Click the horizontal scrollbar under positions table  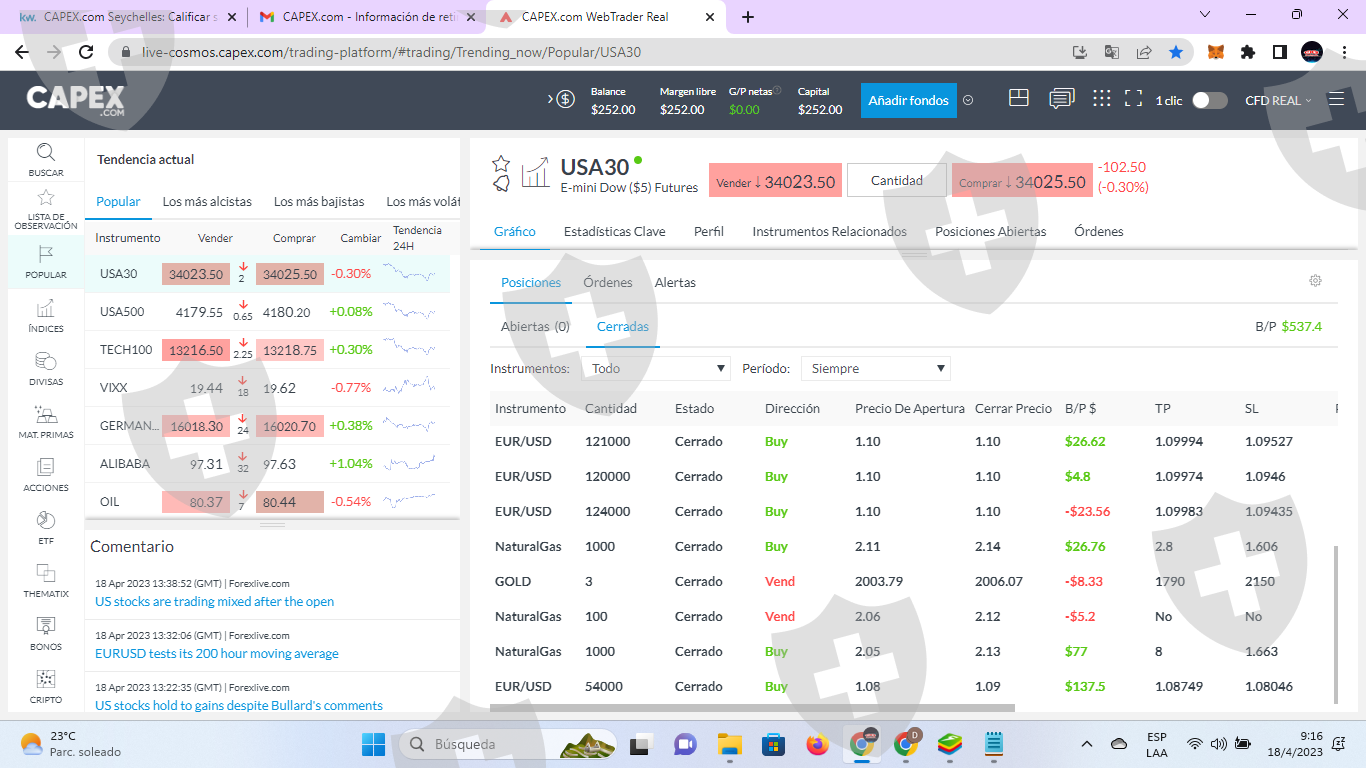click(751, 708)
